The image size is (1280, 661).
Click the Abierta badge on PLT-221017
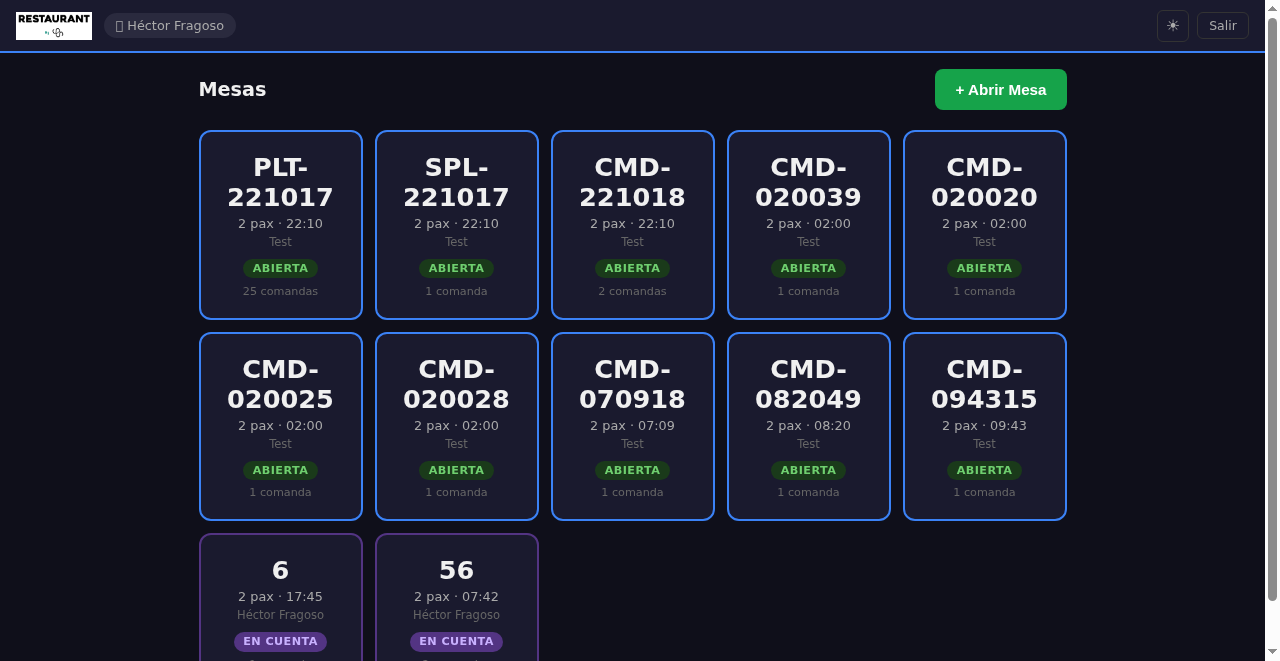(280, 268)
